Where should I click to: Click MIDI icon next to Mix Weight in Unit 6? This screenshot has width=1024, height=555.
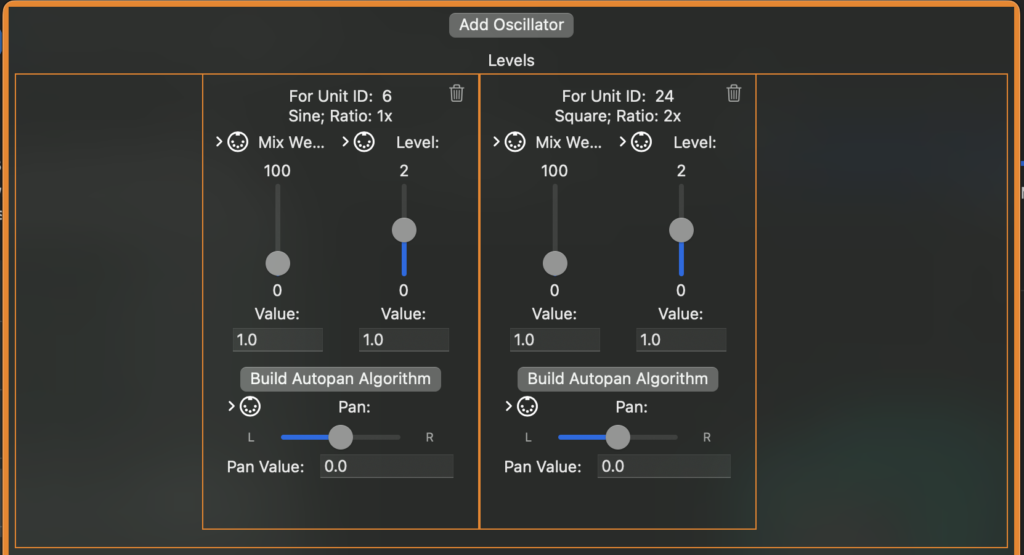click(x=238, y=142)
